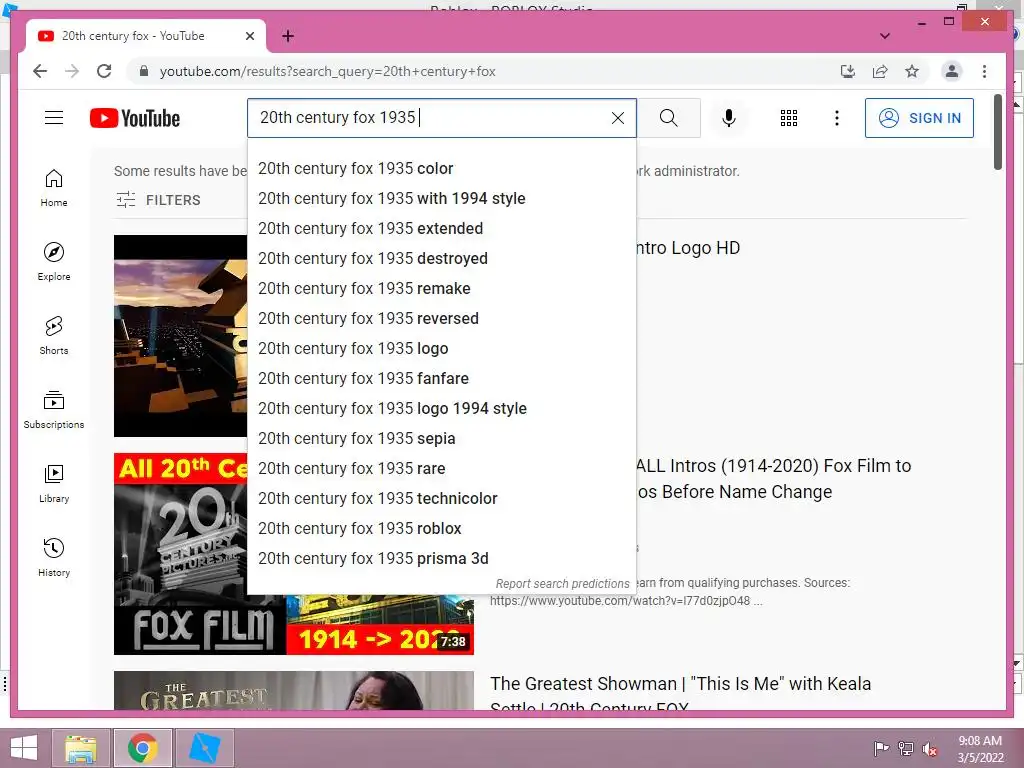Screen dimensions: 1024x768
Task: Click the YouTube logo
Action: point(135,118)
